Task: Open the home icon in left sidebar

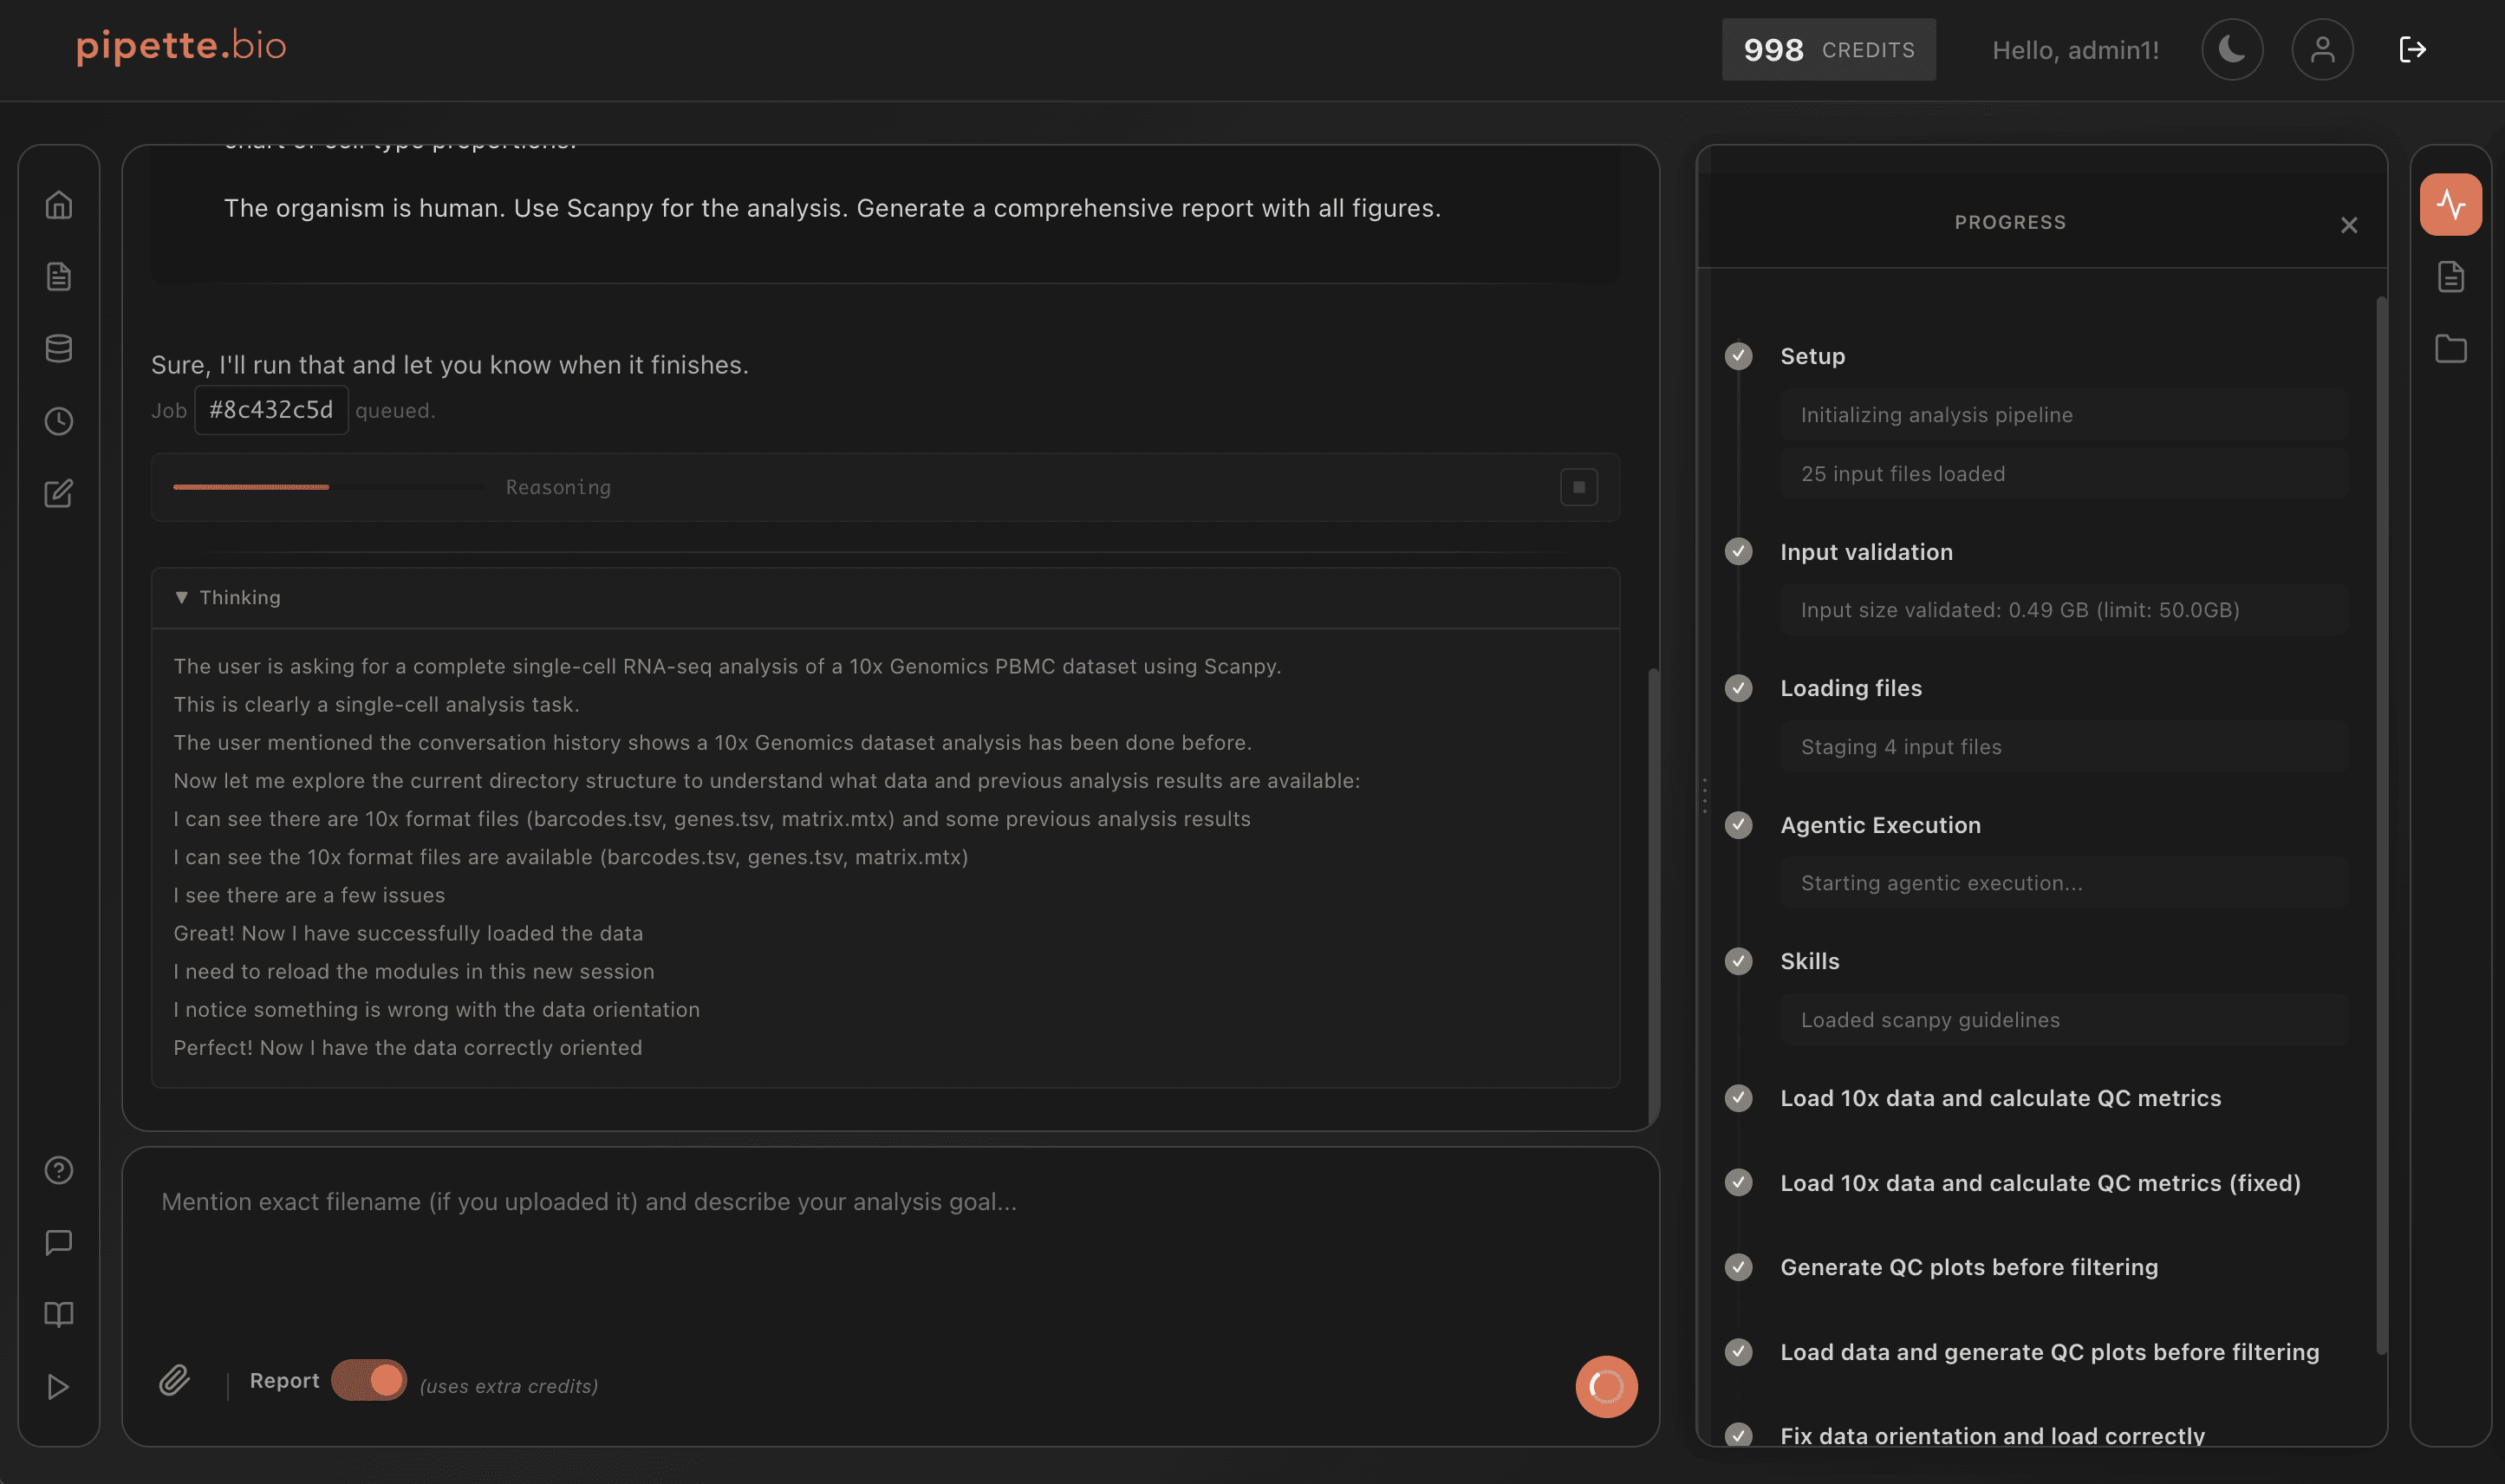Action: pos(59,204)
